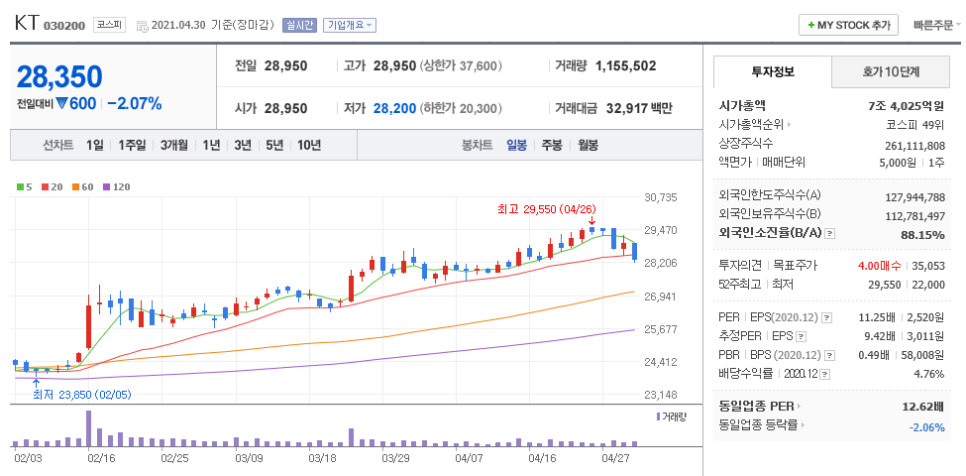Click the 실시간 badge button
This screenshot has height=476, width=966.
[x=299, y=25]
